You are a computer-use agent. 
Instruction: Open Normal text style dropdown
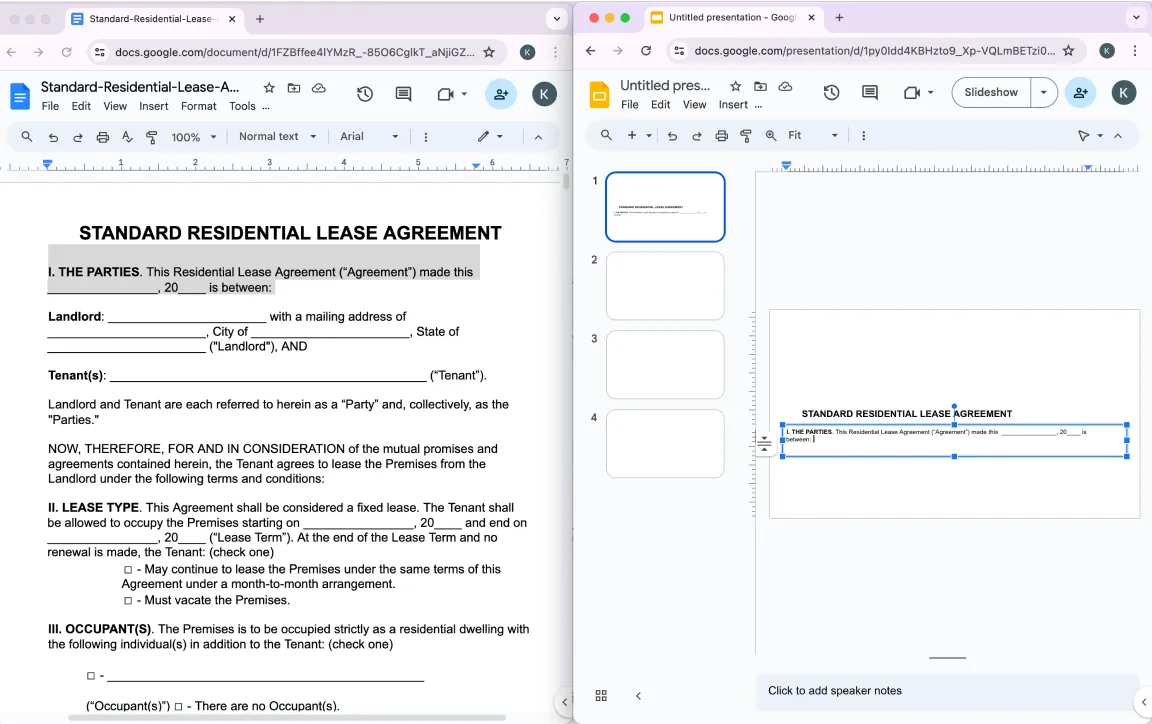pyautogui.click(x=278, y=137)
